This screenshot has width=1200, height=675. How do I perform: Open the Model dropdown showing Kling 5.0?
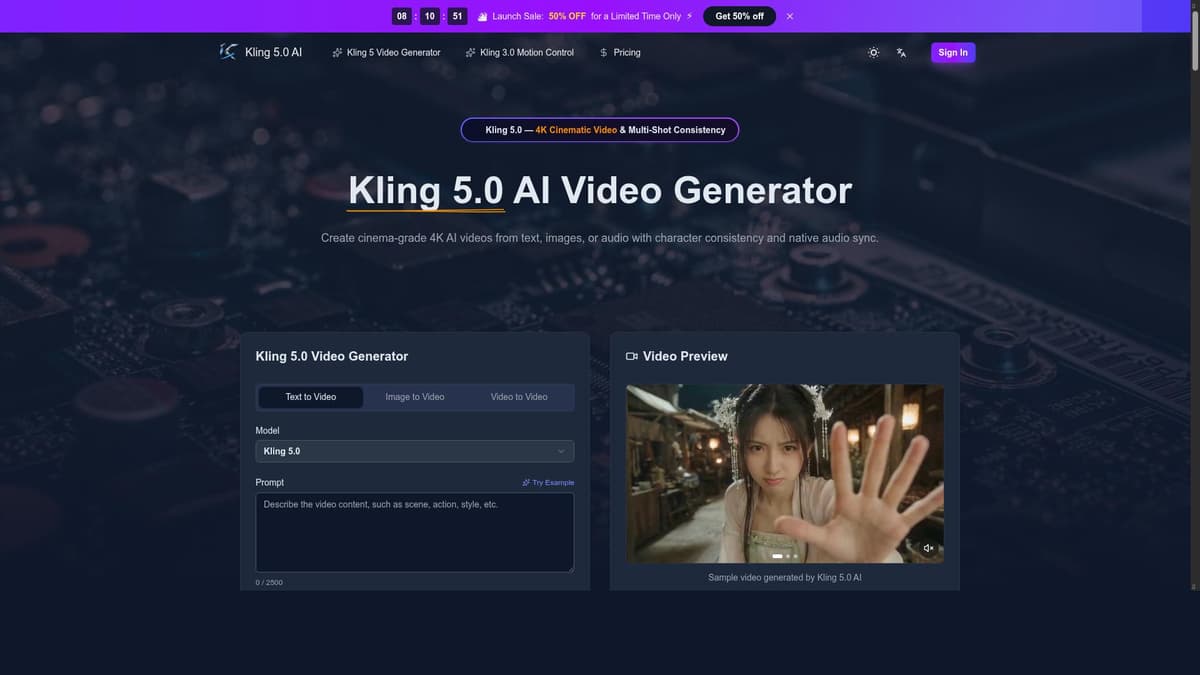tap(414, 450)
